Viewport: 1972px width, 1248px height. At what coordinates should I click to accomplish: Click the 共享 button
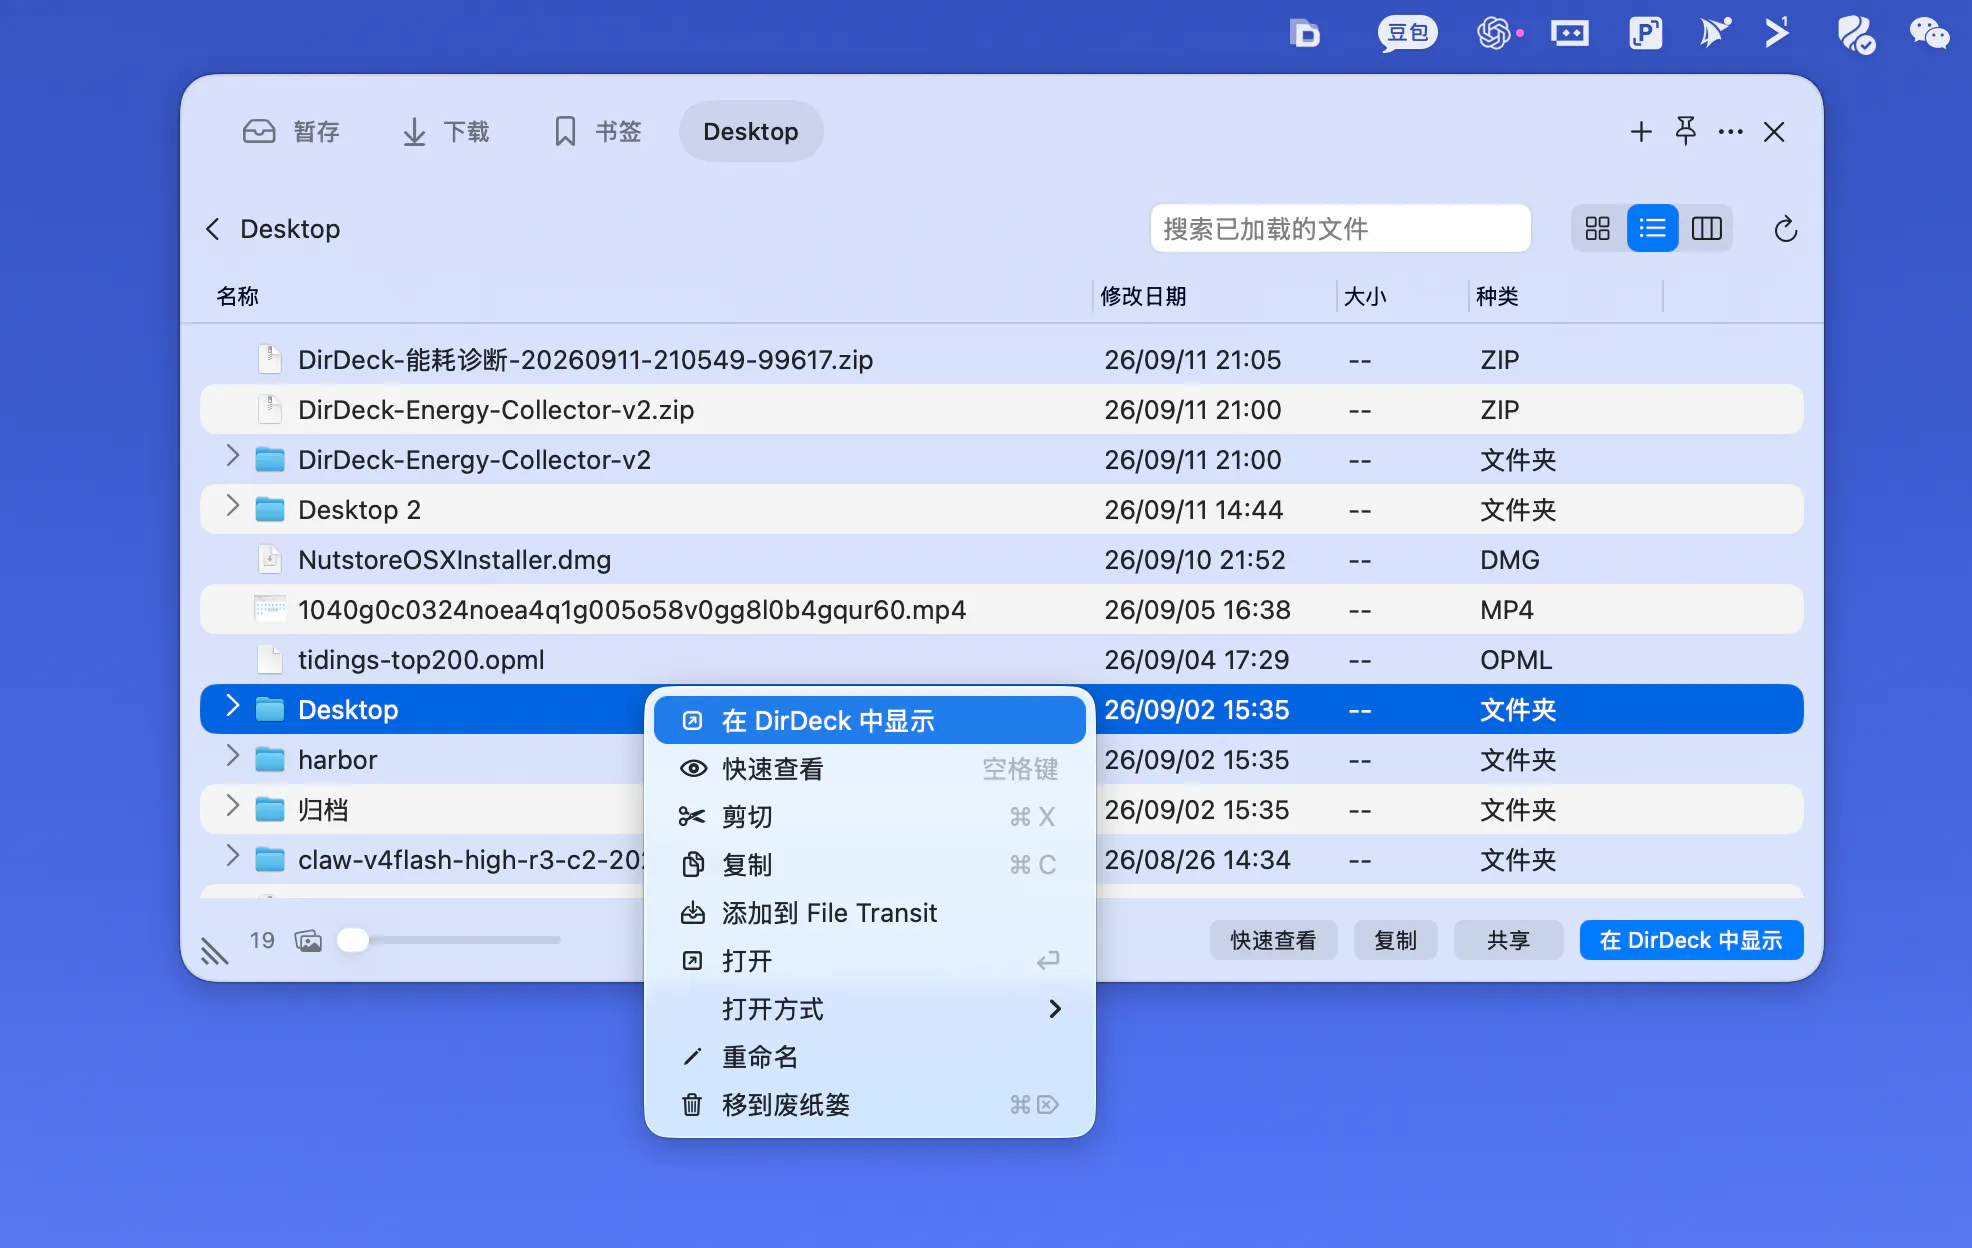[1508, 940]
